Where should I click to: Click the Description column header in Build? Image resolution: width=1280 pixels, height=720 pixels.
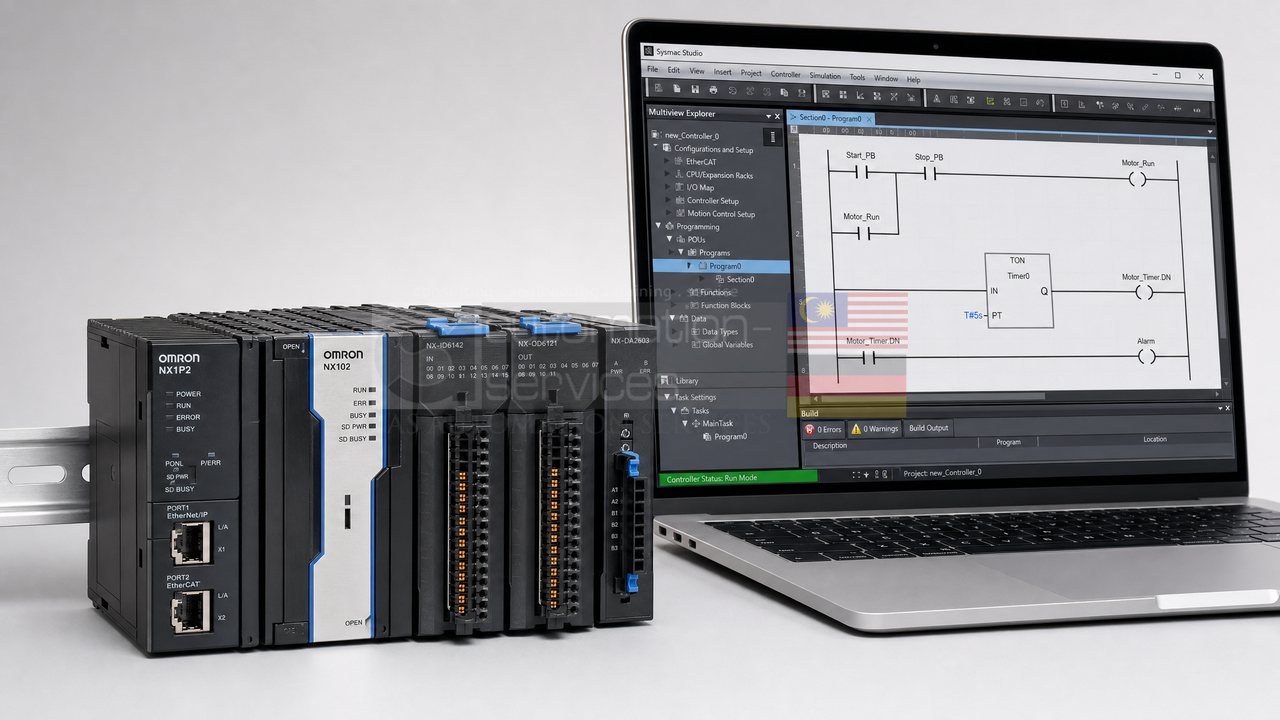(x=830, y=446)
